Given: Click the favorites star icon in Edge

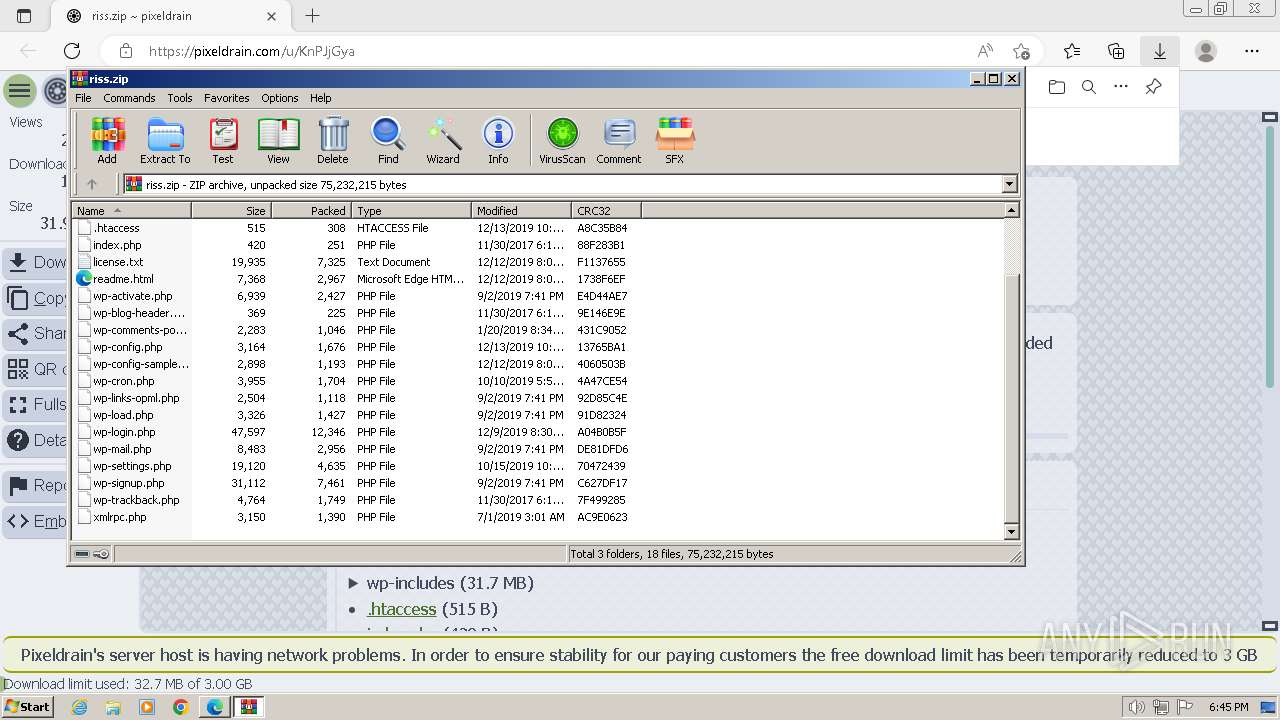Looking at the screenshot, I should (x=1072, y=51).
